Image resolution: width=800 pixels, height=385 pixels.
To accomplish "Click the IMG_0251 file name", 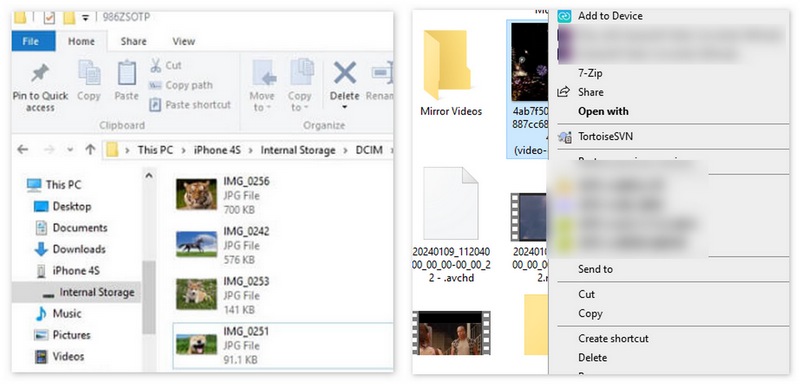I will coord(246,331).
